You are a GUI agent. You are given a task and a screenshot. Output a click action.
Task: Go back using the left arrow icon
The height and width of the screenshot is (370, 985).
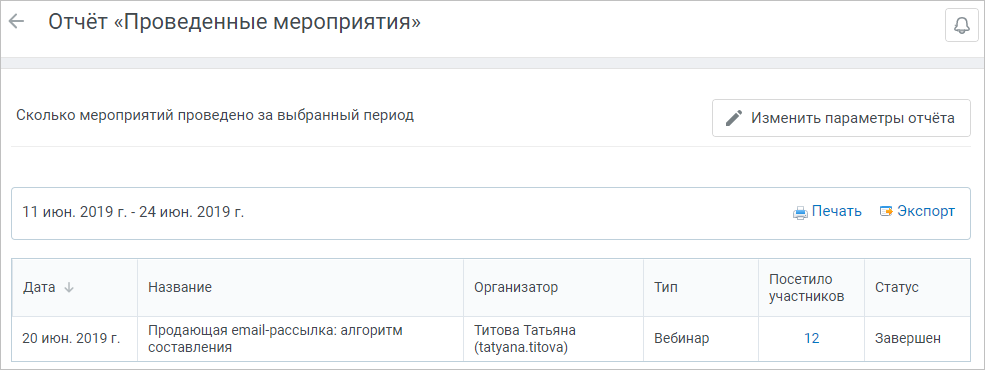coord(16,21)
